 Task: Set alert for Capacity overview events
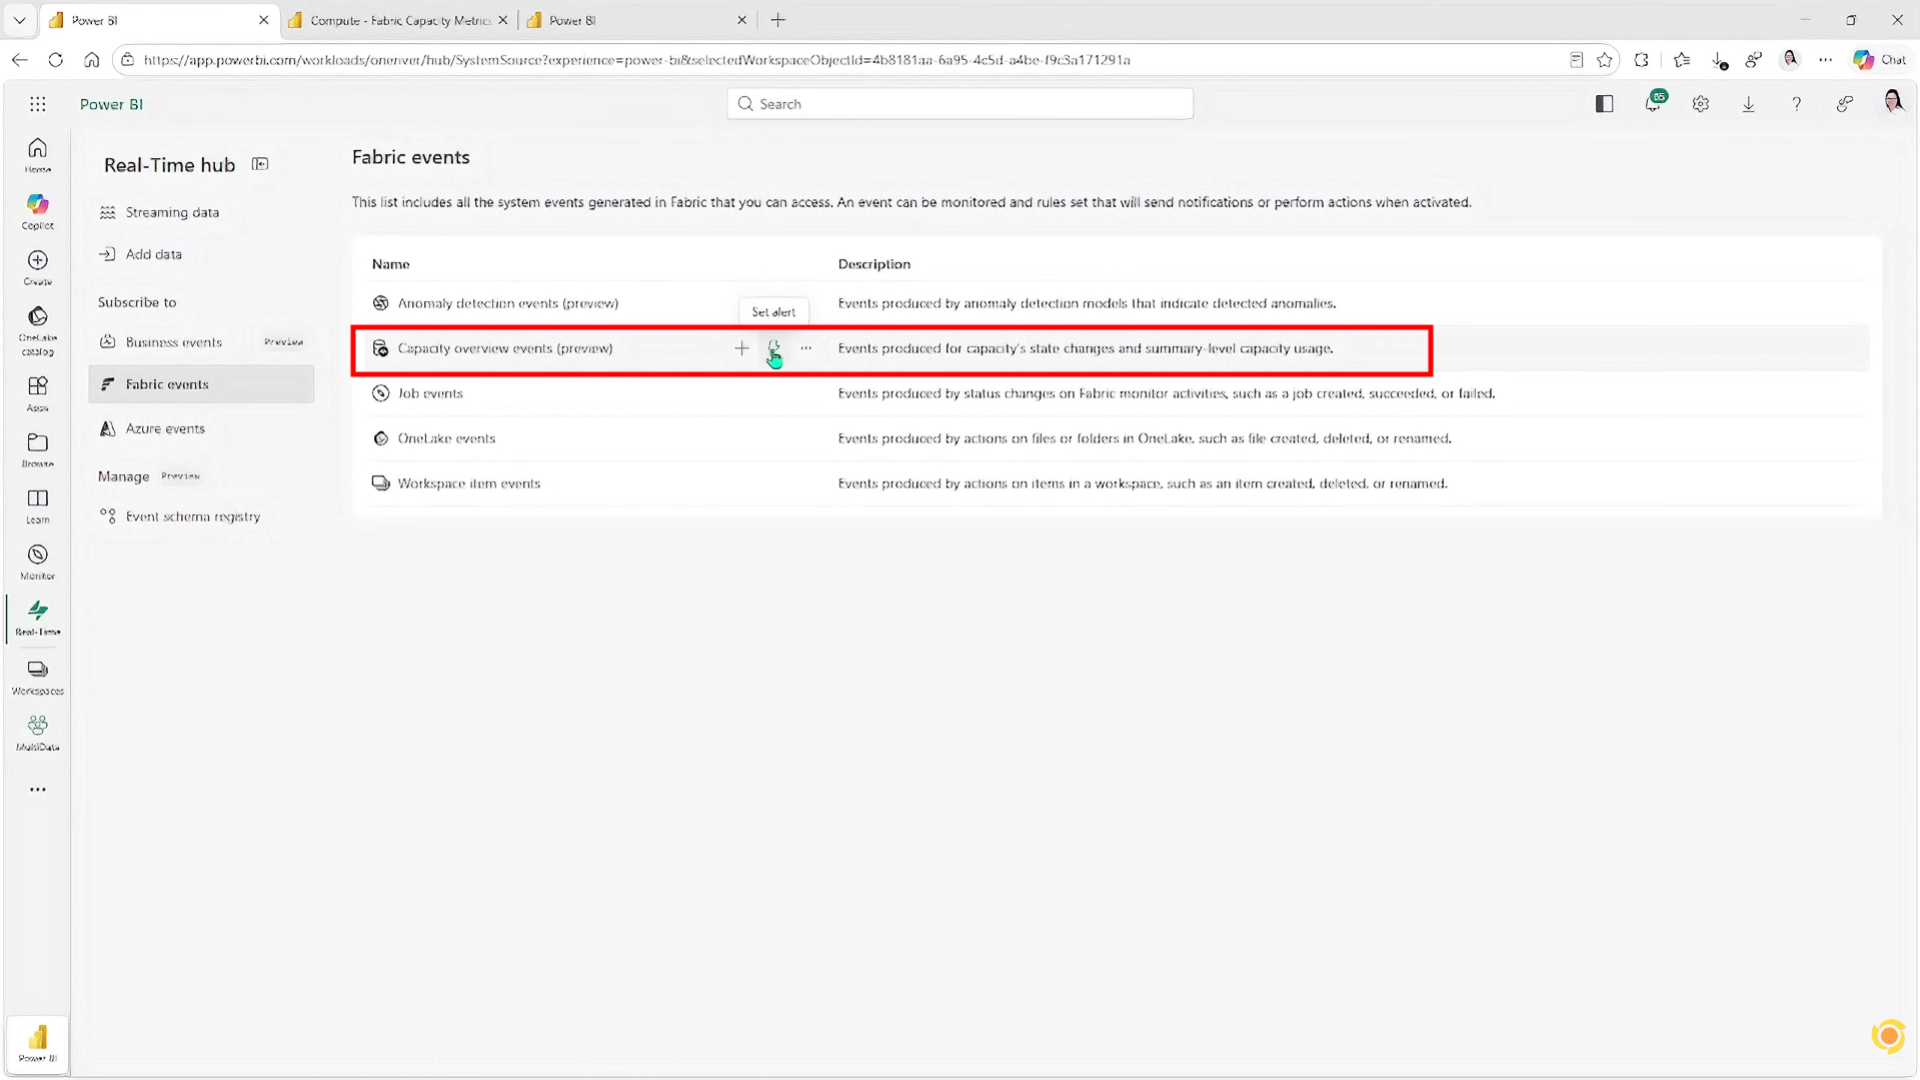(774, 349)
